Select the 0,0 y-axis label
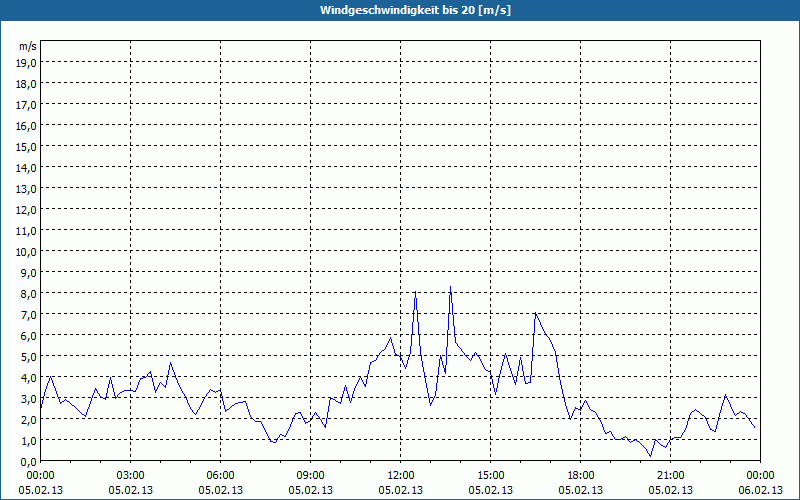 29,462
